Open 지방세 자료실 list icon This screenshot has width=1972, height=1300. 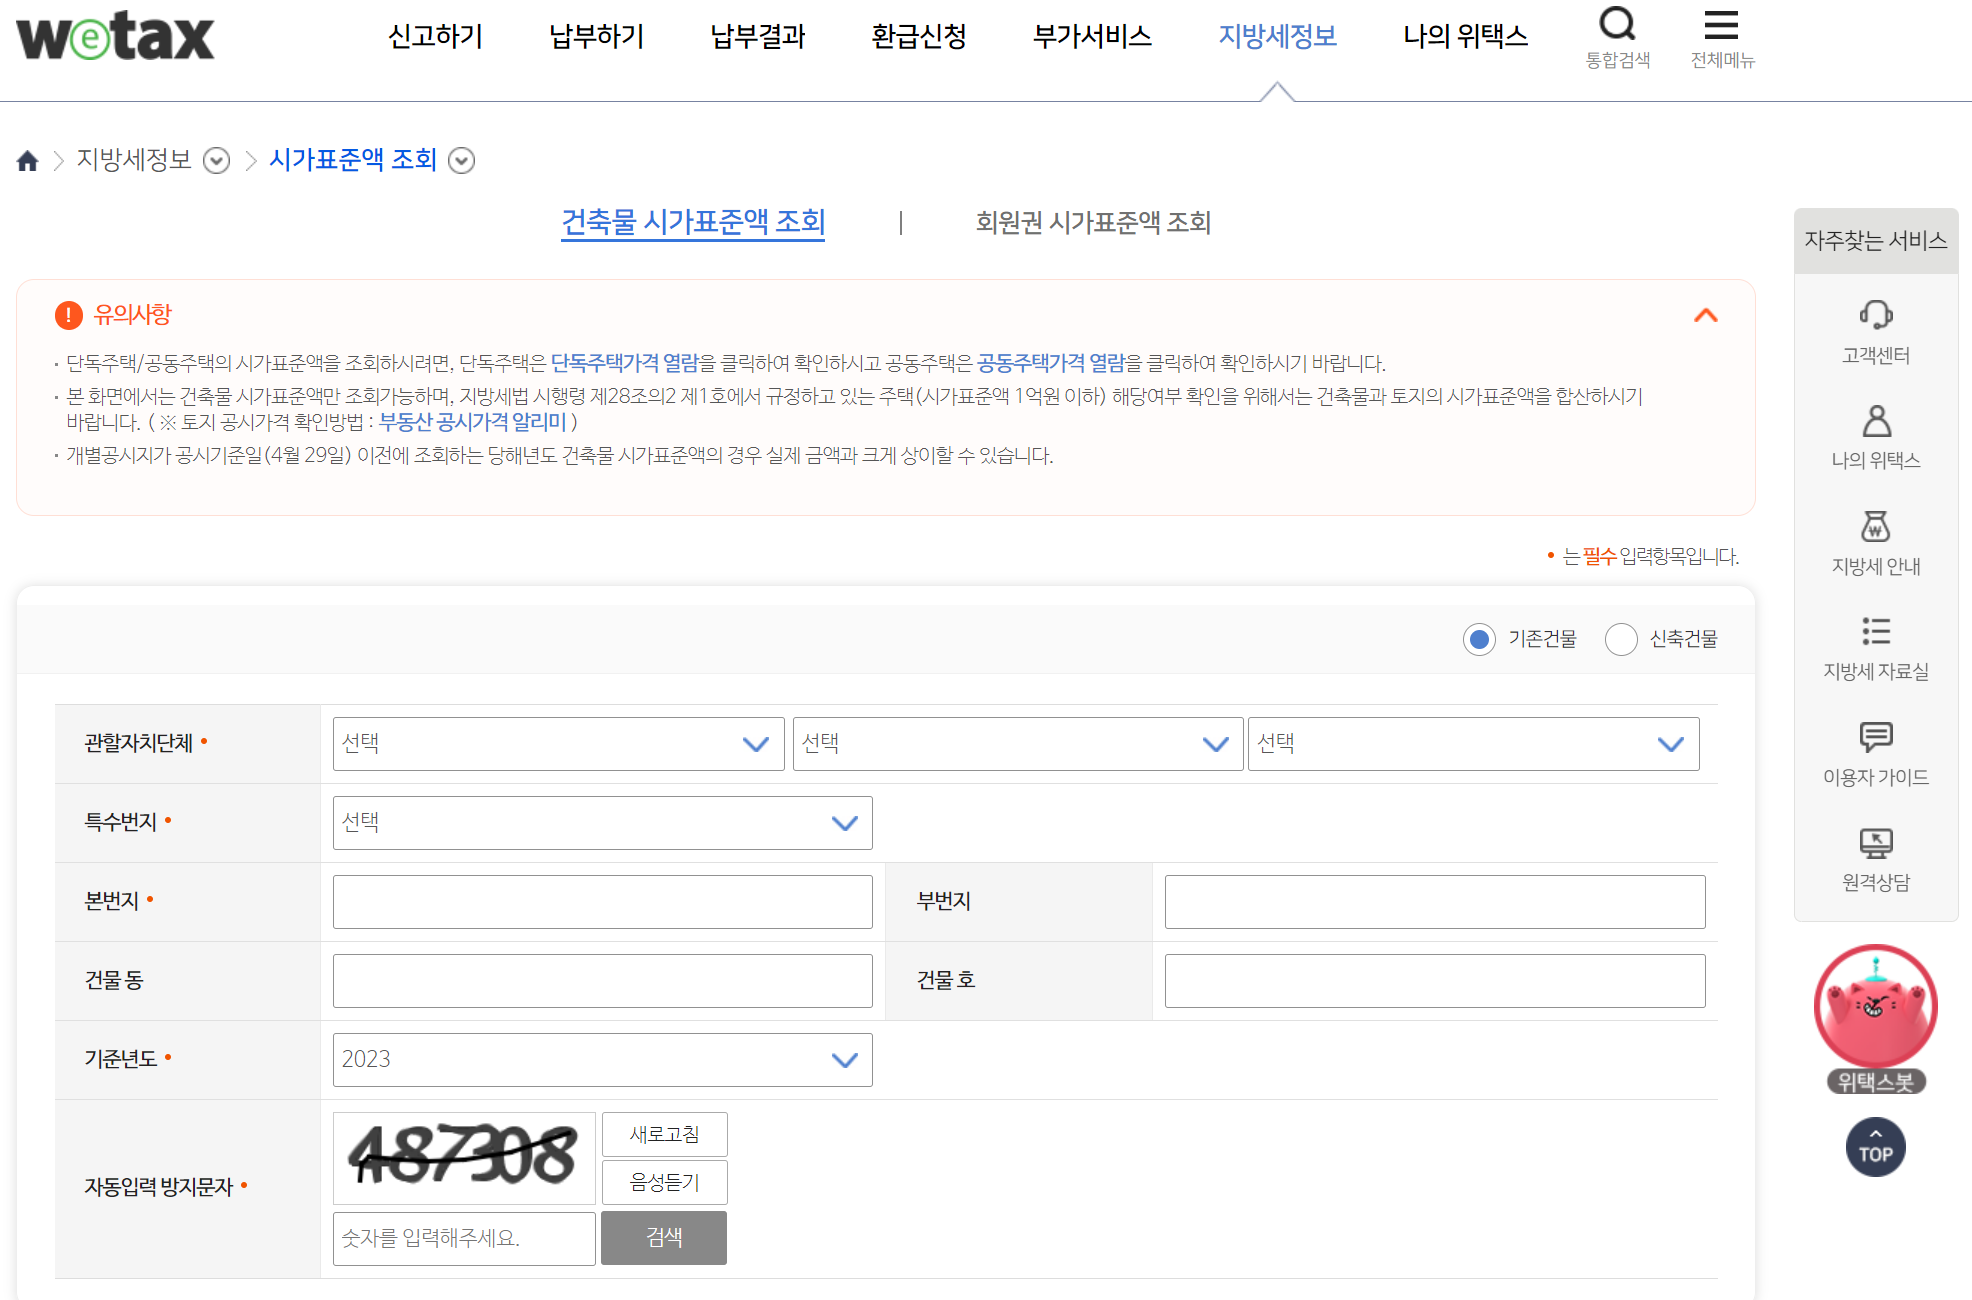pyautogui.click(x=1875, y=631)
